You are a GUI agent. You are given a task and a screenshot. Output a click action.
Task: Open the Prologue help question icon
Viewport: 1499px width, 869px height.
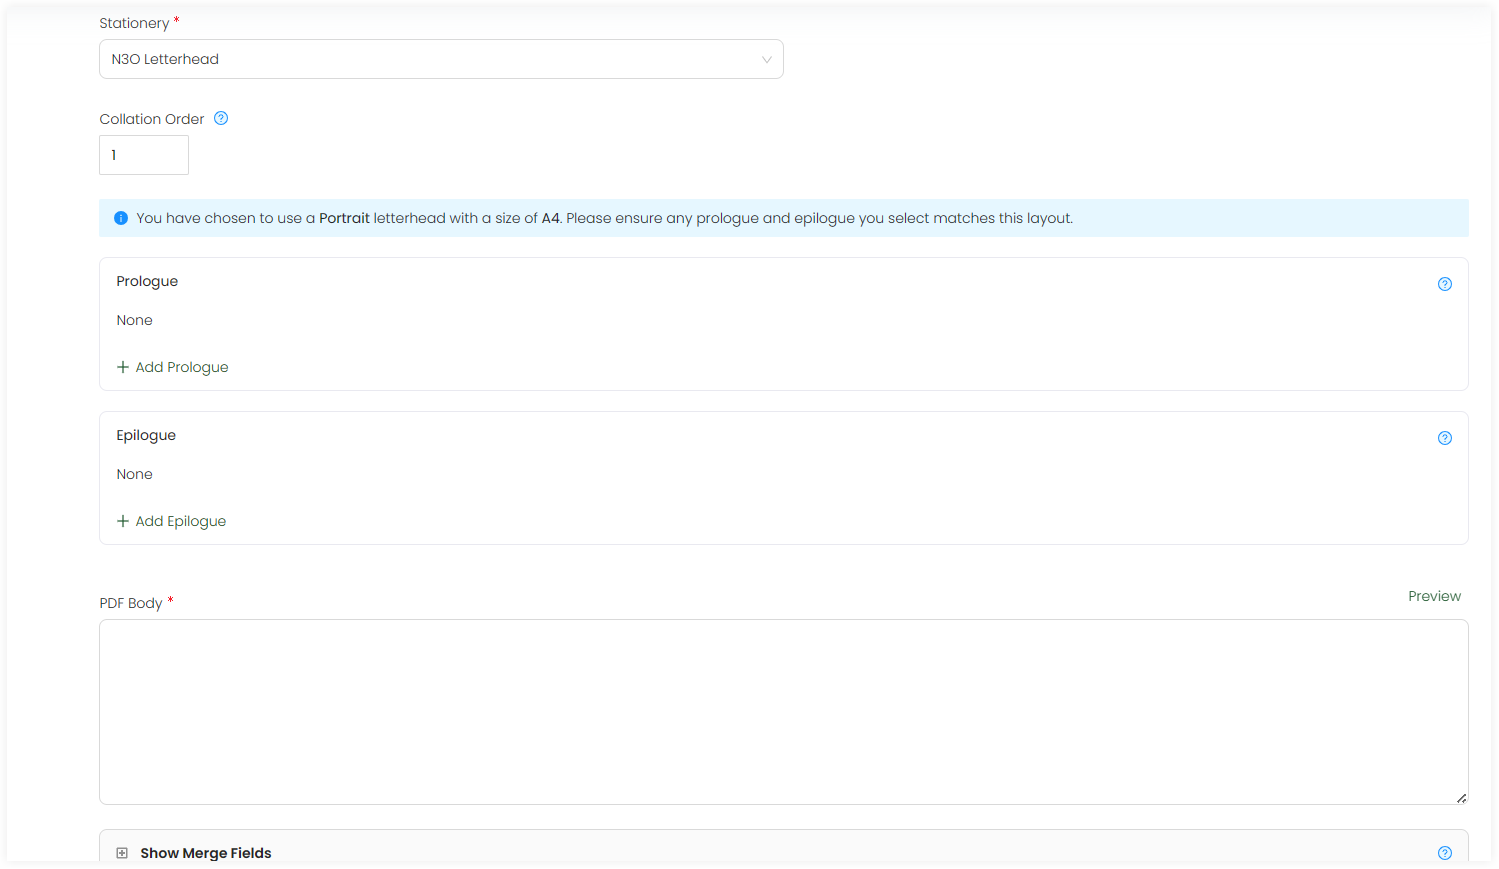pos(1444,284)
